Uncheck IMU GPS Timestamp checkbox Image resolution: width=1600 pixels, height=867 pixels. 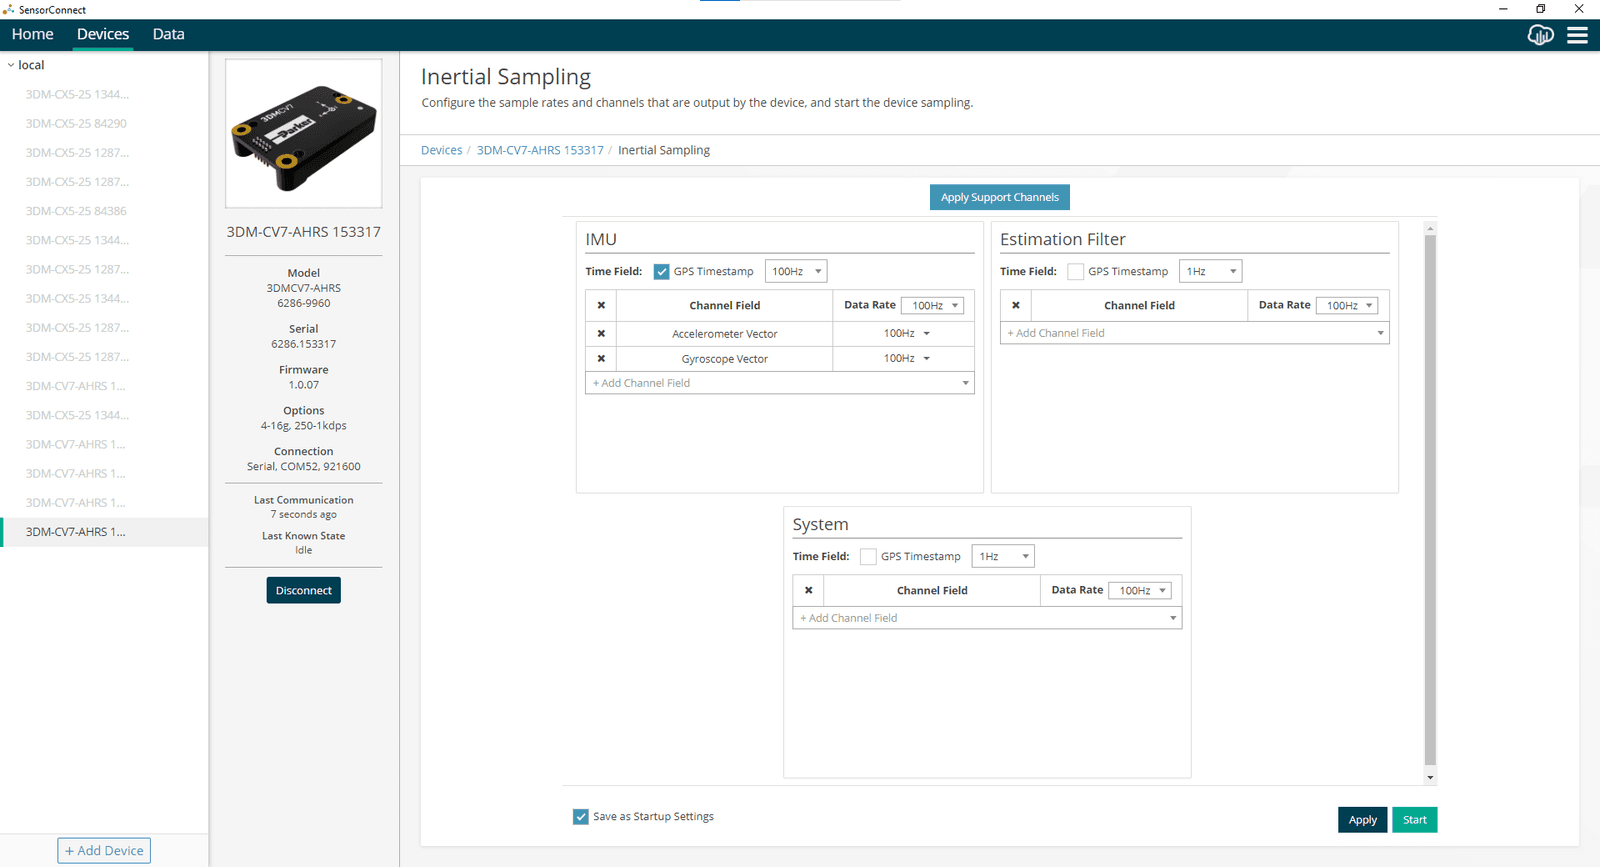(662, 272)
